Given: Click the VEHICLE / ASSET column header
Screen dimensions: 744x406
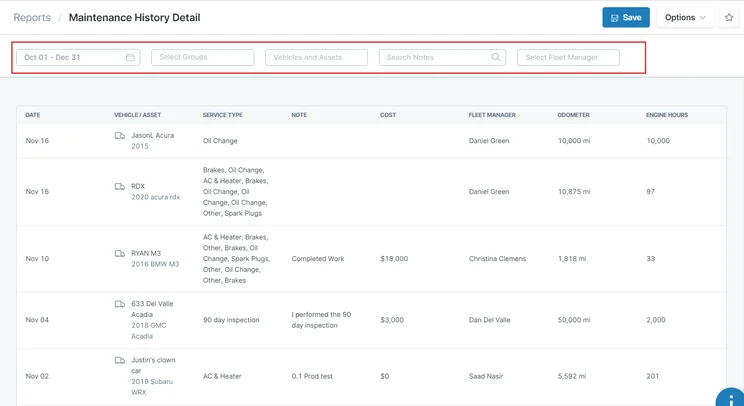Looking at the screenshot, I should click(x=138, y=115).
